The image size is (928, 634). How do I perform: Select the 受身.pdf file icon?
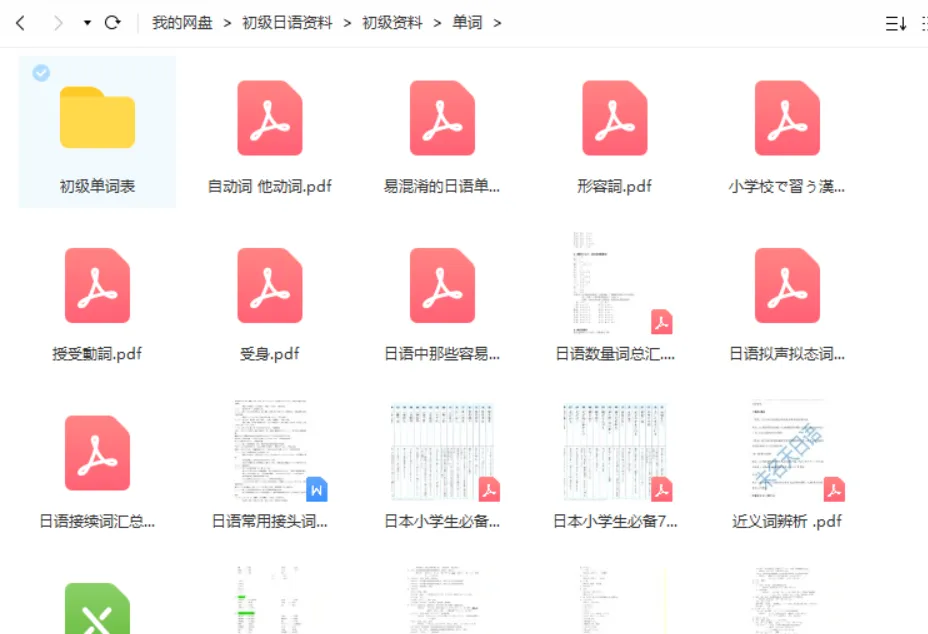[x=270, y=285]
